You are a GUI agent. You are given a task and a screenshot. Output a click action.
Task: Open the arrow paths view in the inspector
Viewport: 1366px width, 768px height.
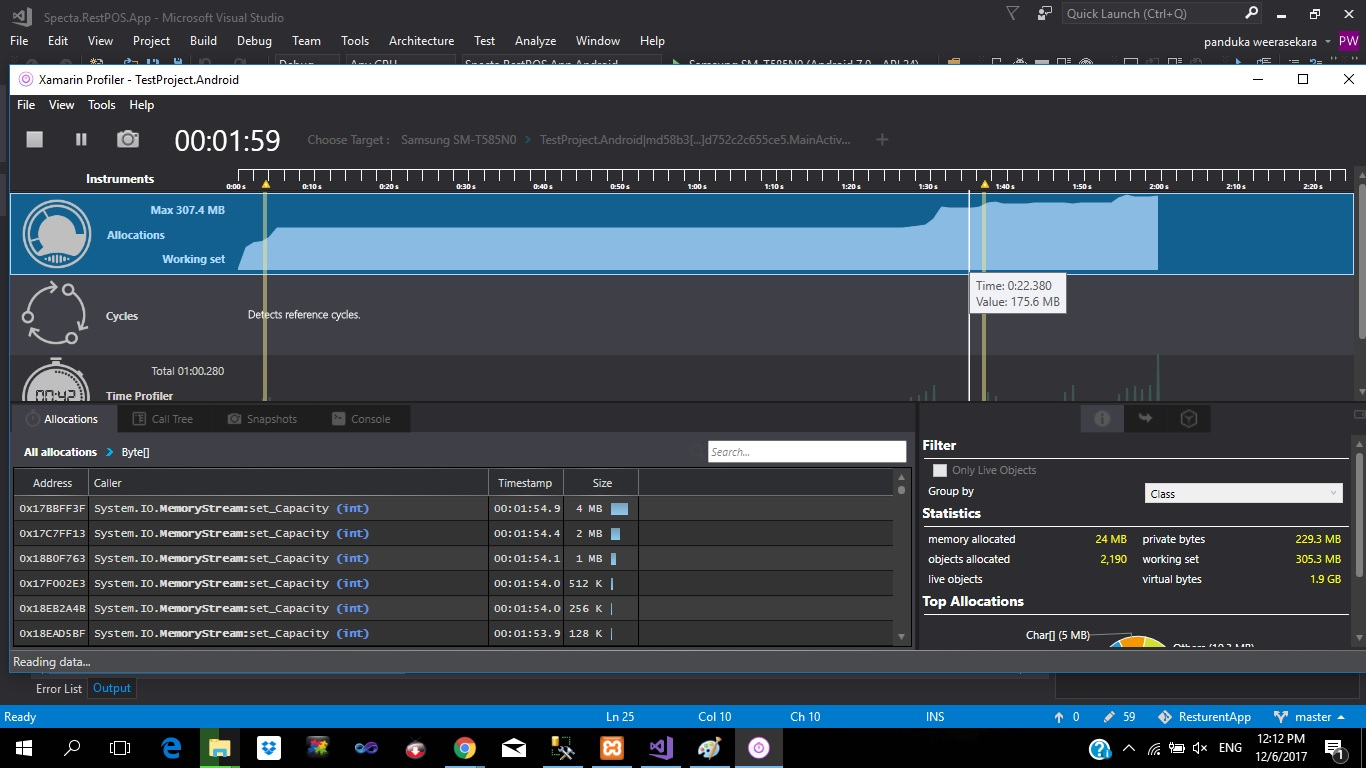[1146, 419]
